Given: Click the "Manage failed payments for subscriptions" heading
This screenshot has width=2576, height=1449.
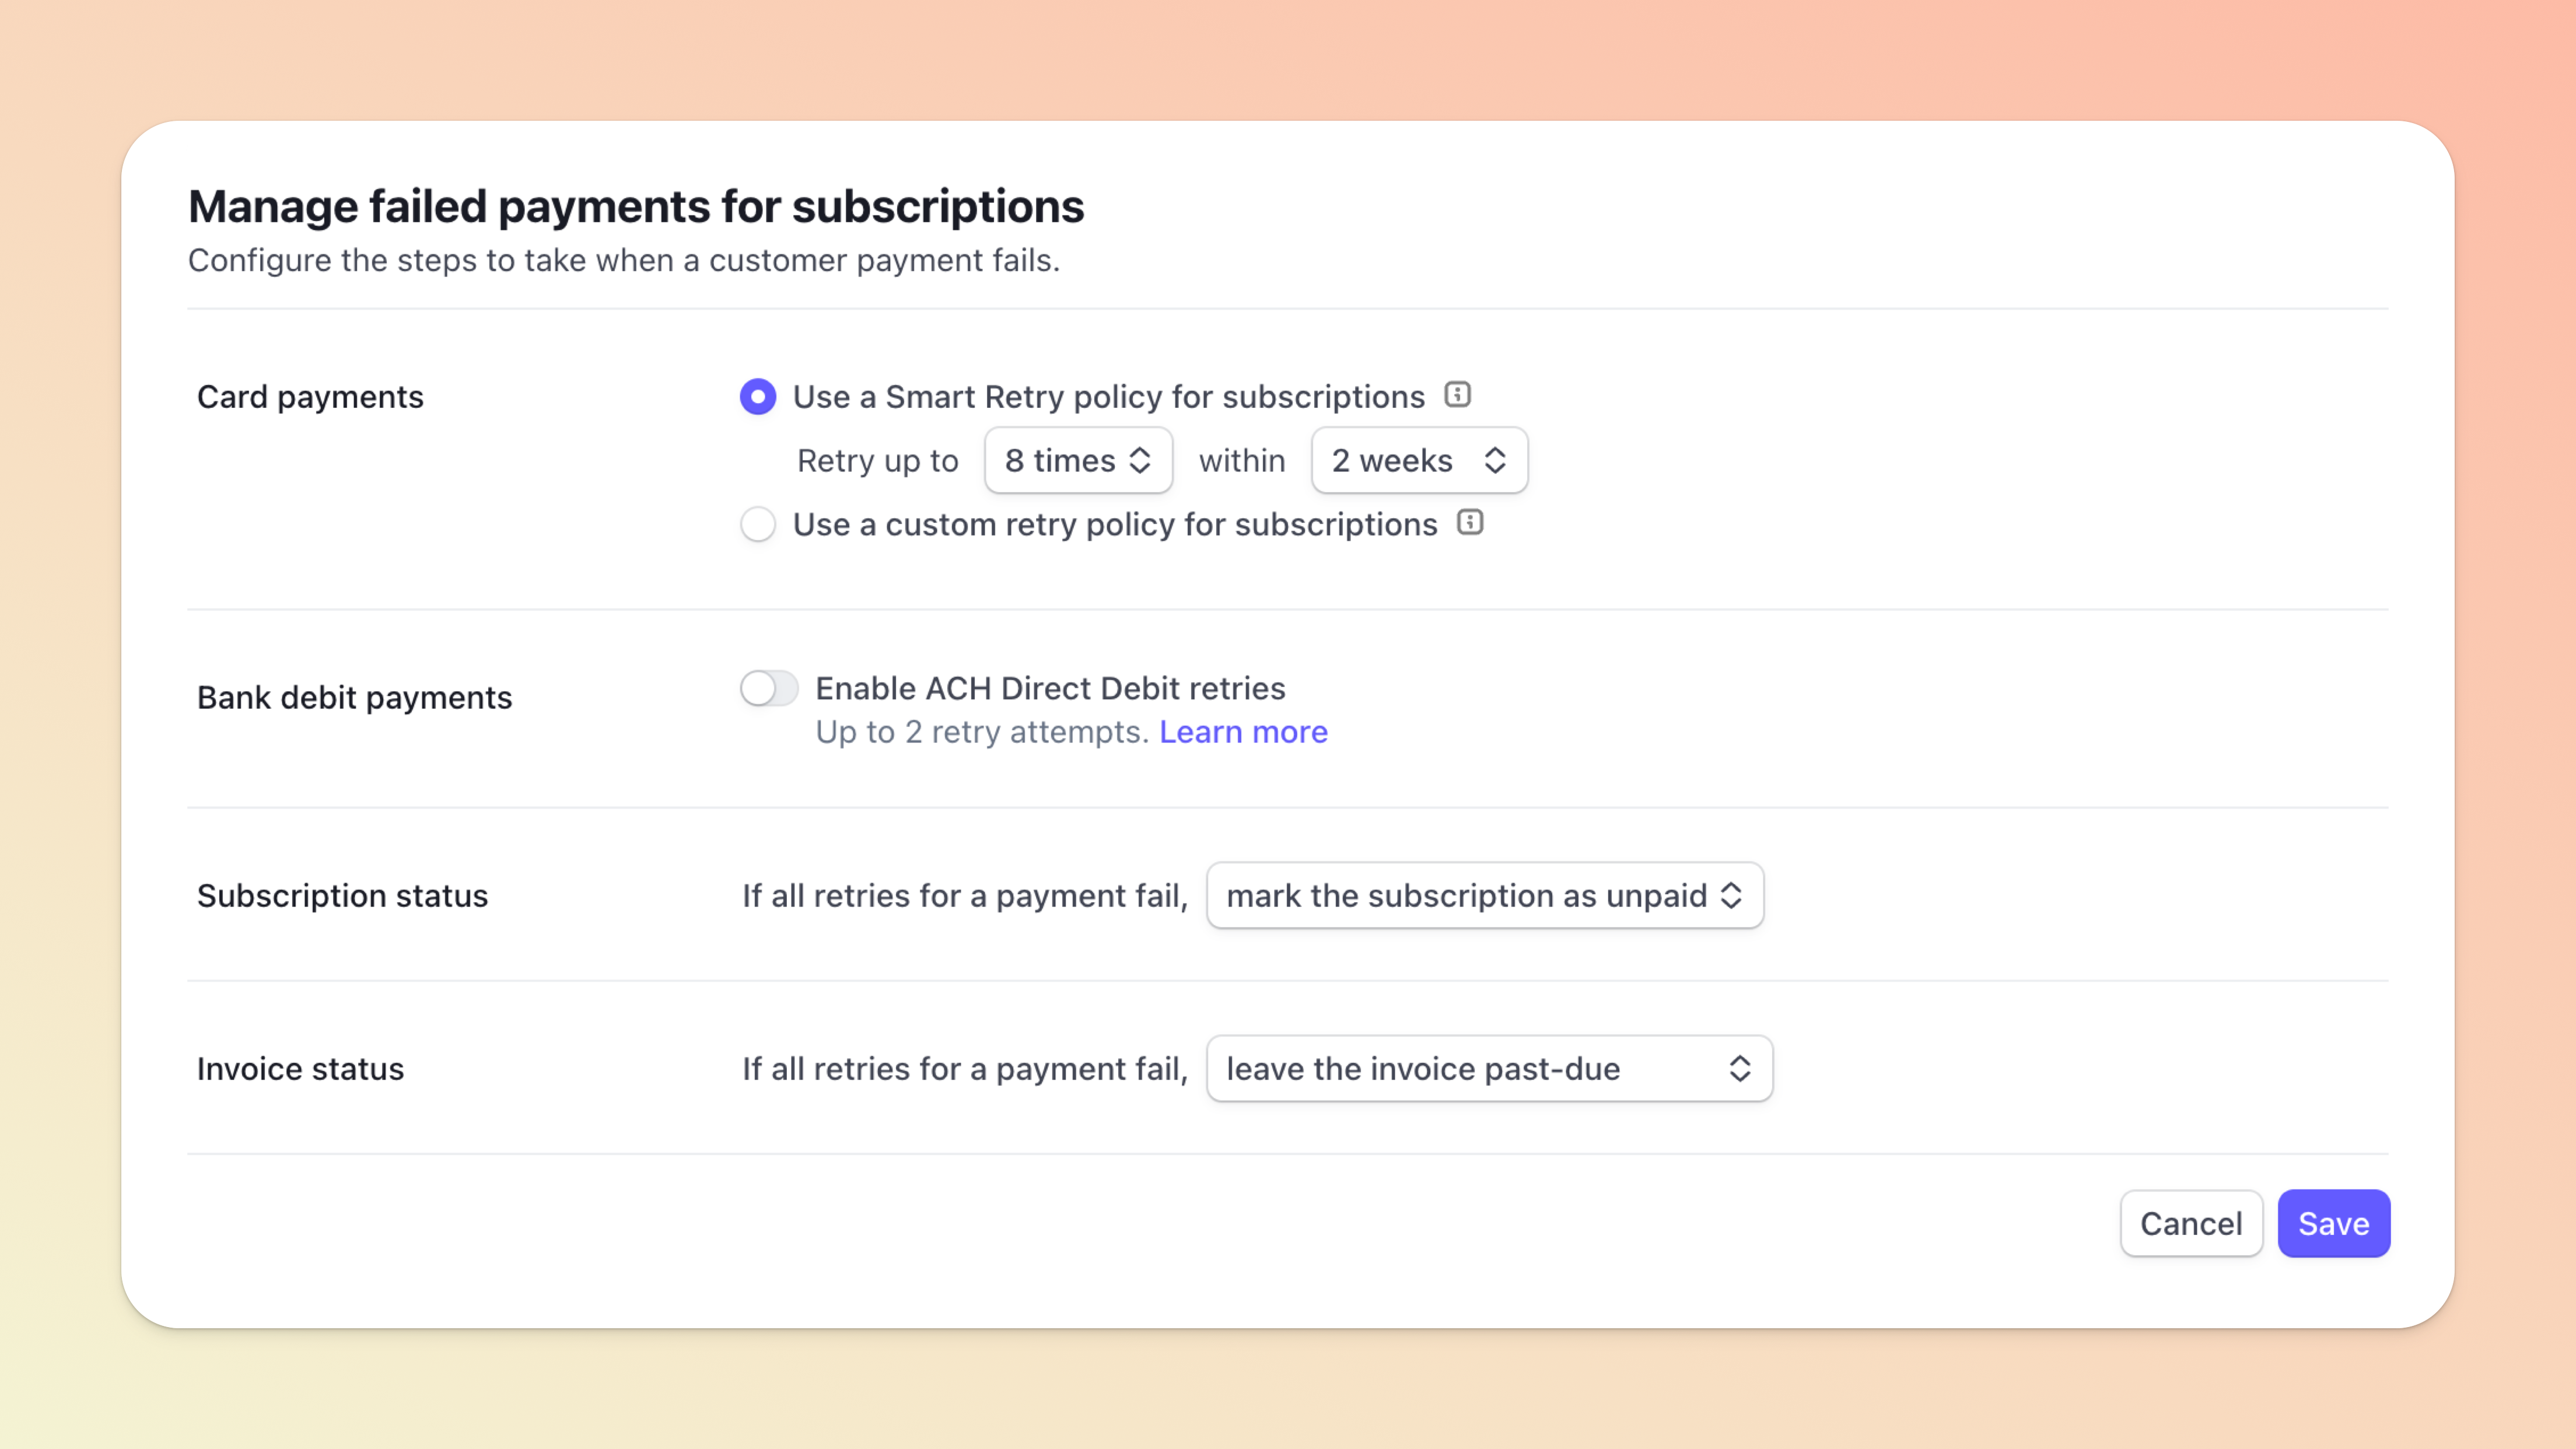Looking at the screenshot, I should click(636, 207).
